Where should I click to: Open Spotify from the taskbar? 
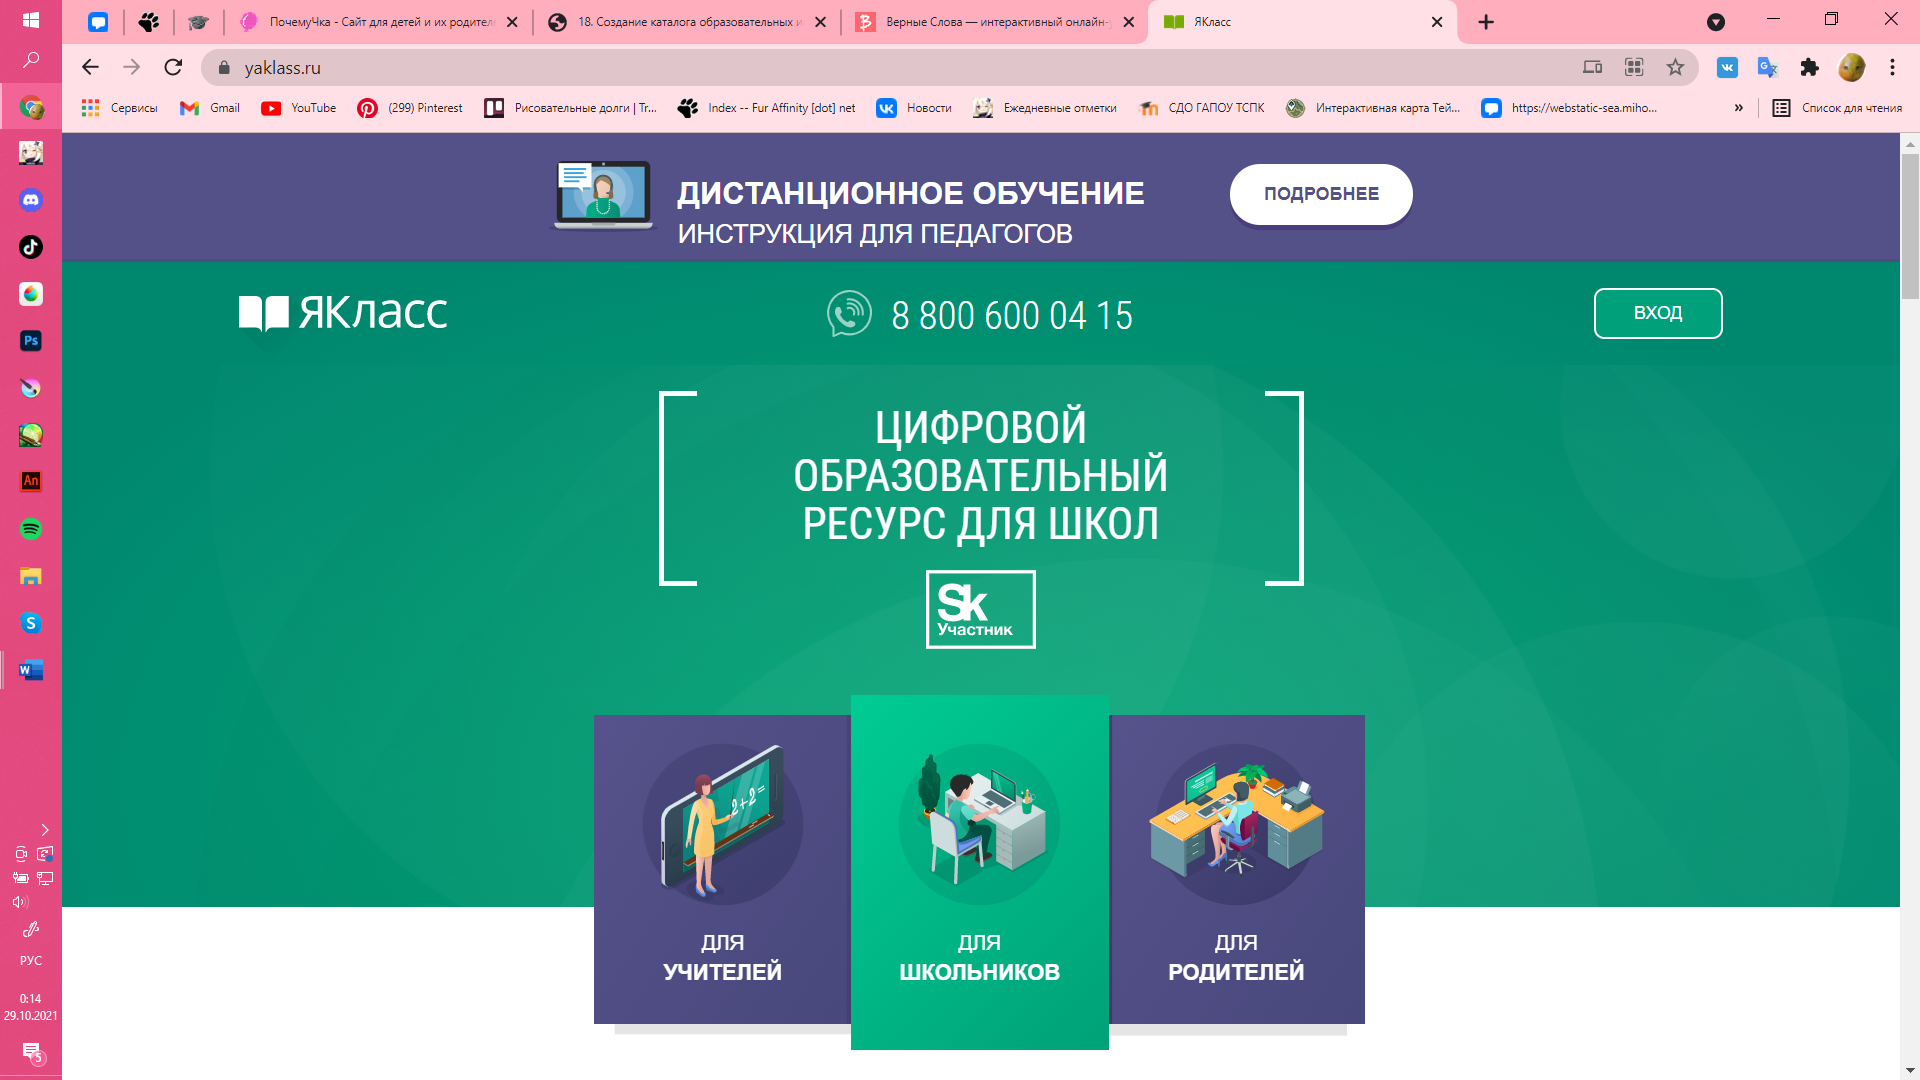click(x=31, y=529)
